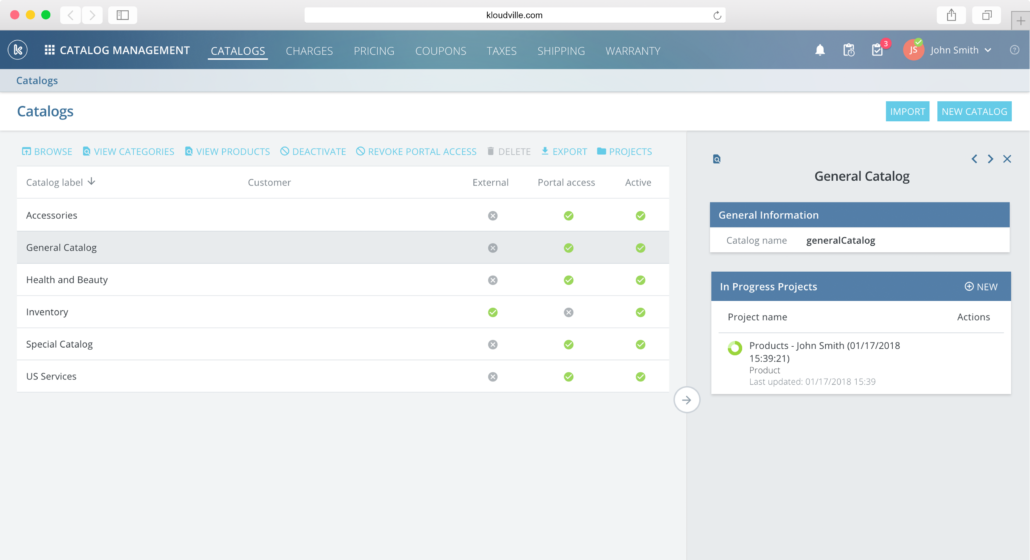Click project progress ring icon
The height and width of the screenshot is (560, 1030).
735,348
